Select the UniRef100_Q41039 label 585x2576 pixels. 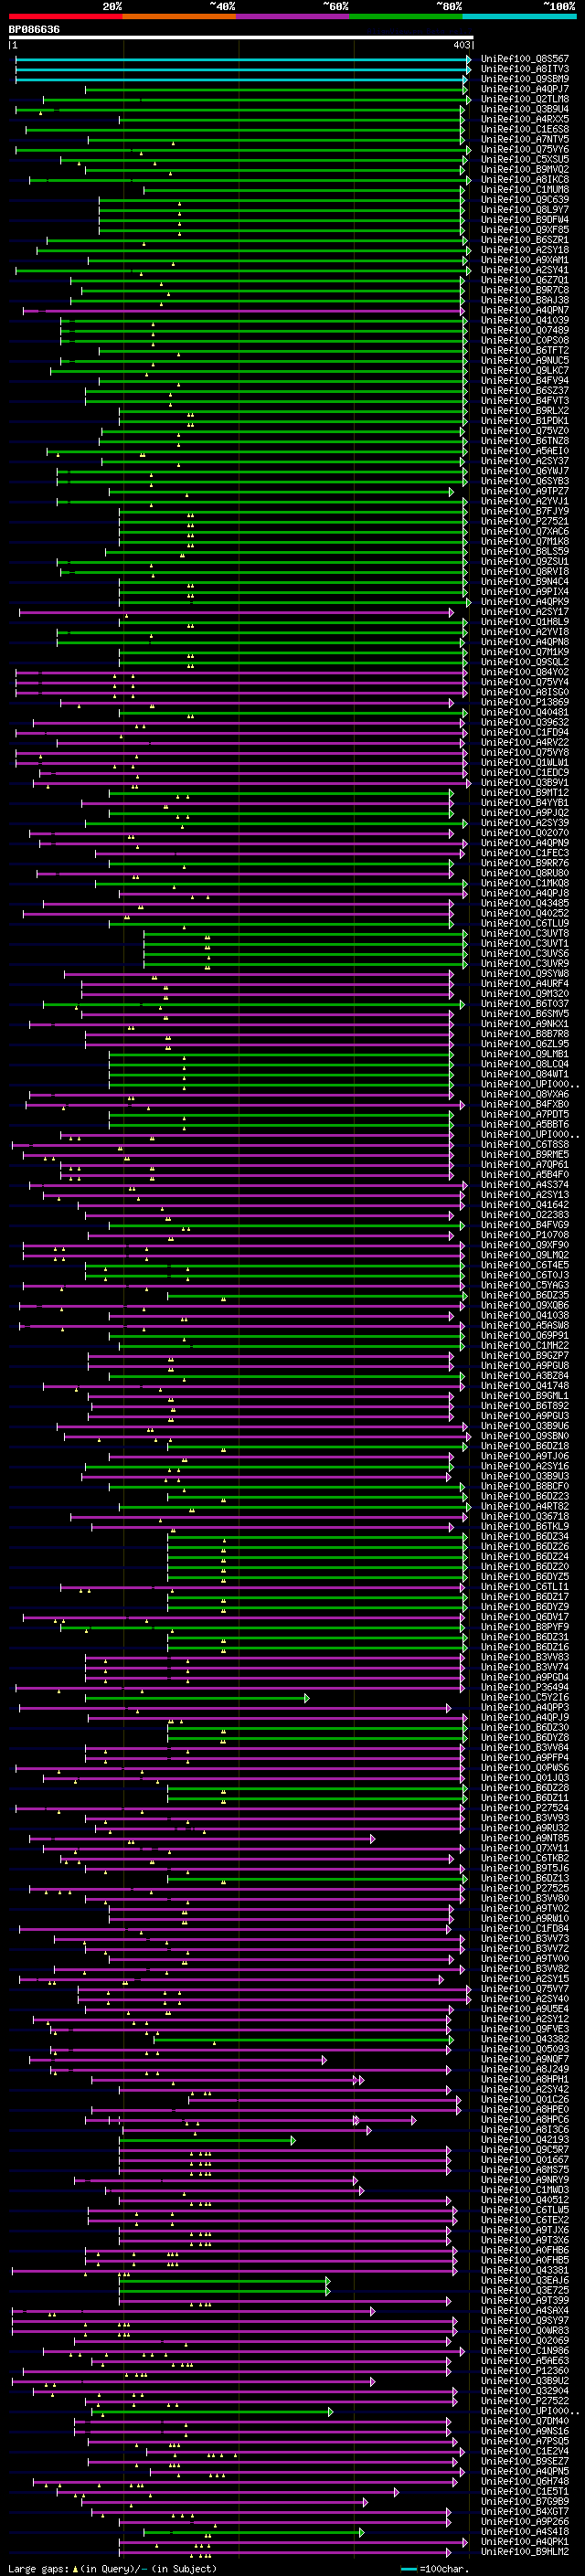(525, 320)
